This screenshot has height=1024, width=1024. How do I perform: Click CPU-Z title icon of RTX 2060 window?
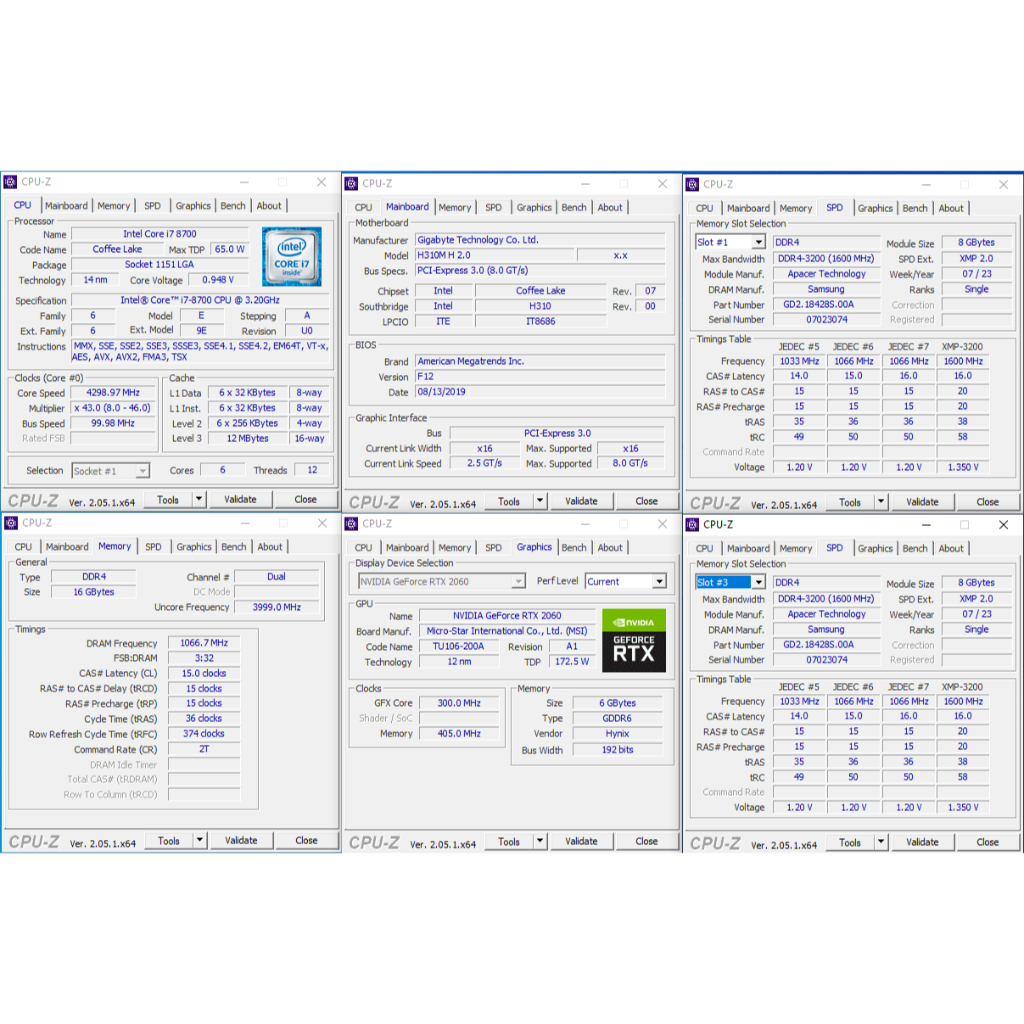coord(351,523)
